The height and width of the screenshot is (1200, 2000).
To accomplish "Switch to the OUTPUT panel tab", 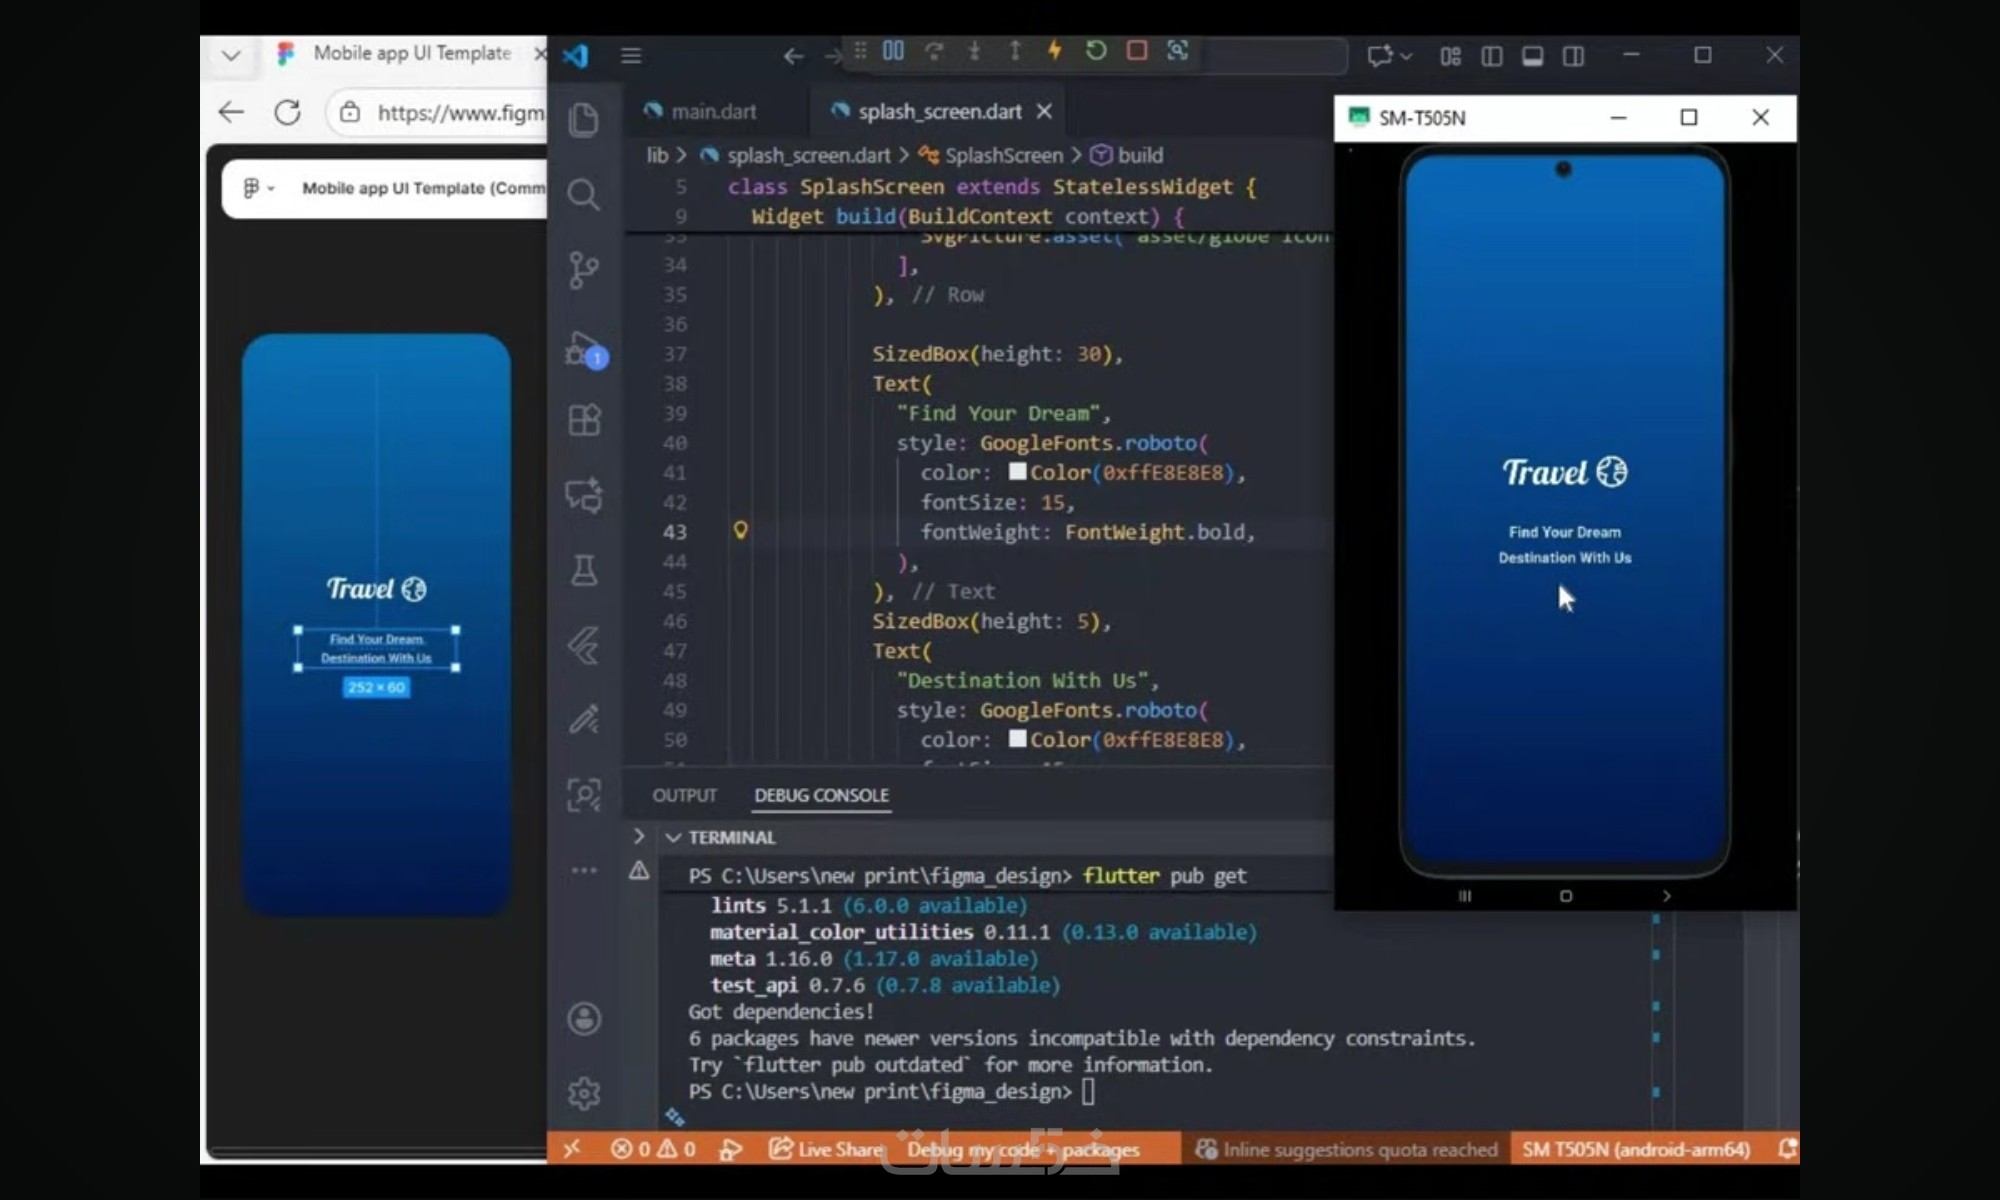I will pyautogui.click(x=684, y=795).
